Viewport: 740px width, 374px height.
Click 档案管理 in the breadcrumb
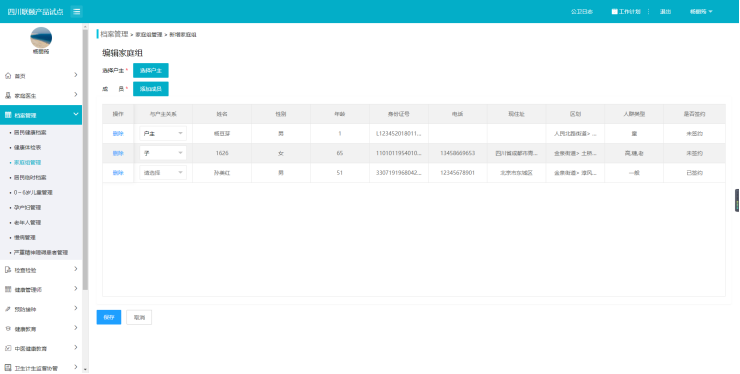(114, 34)
